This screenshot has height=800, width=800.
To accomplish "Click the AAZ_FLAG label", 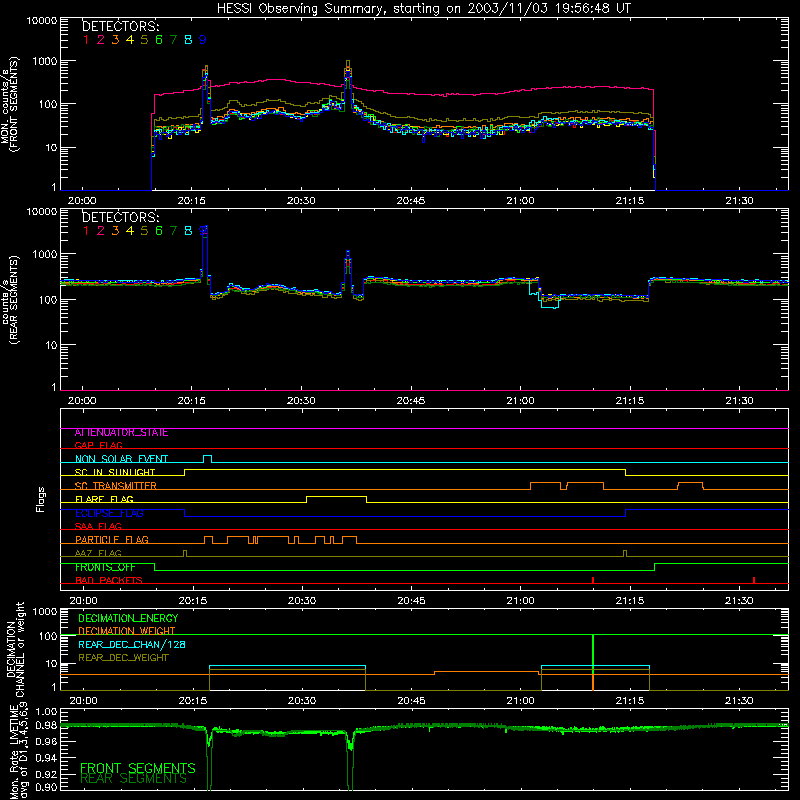I will [x=98, y=553].
